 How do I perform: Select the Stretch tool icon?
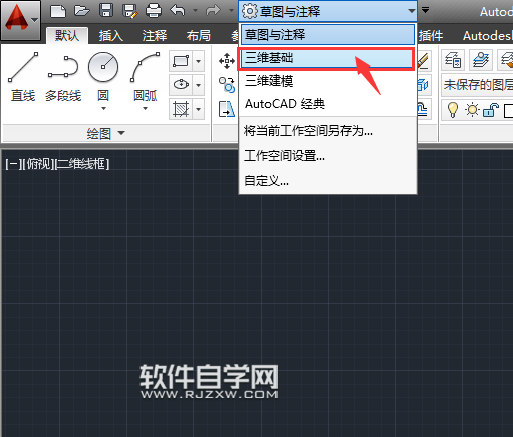(227, 109)
